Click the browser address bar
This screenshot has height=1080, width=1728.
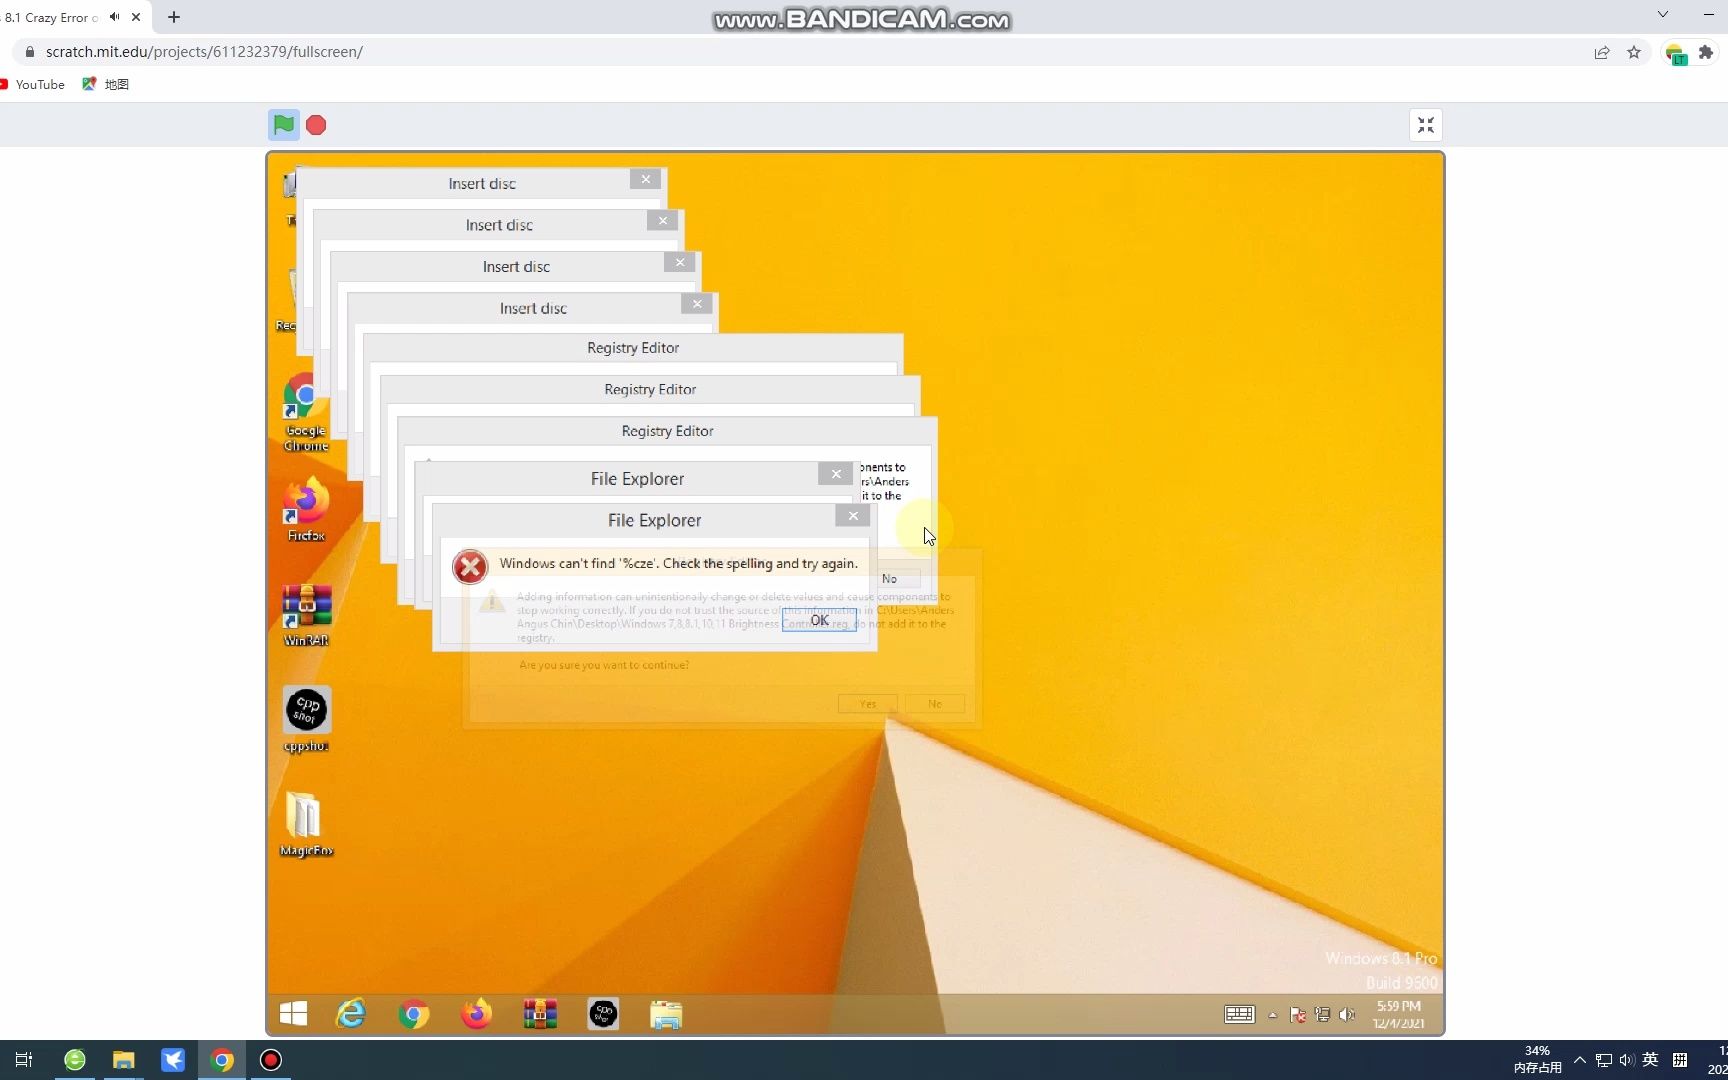click(400, 51)
